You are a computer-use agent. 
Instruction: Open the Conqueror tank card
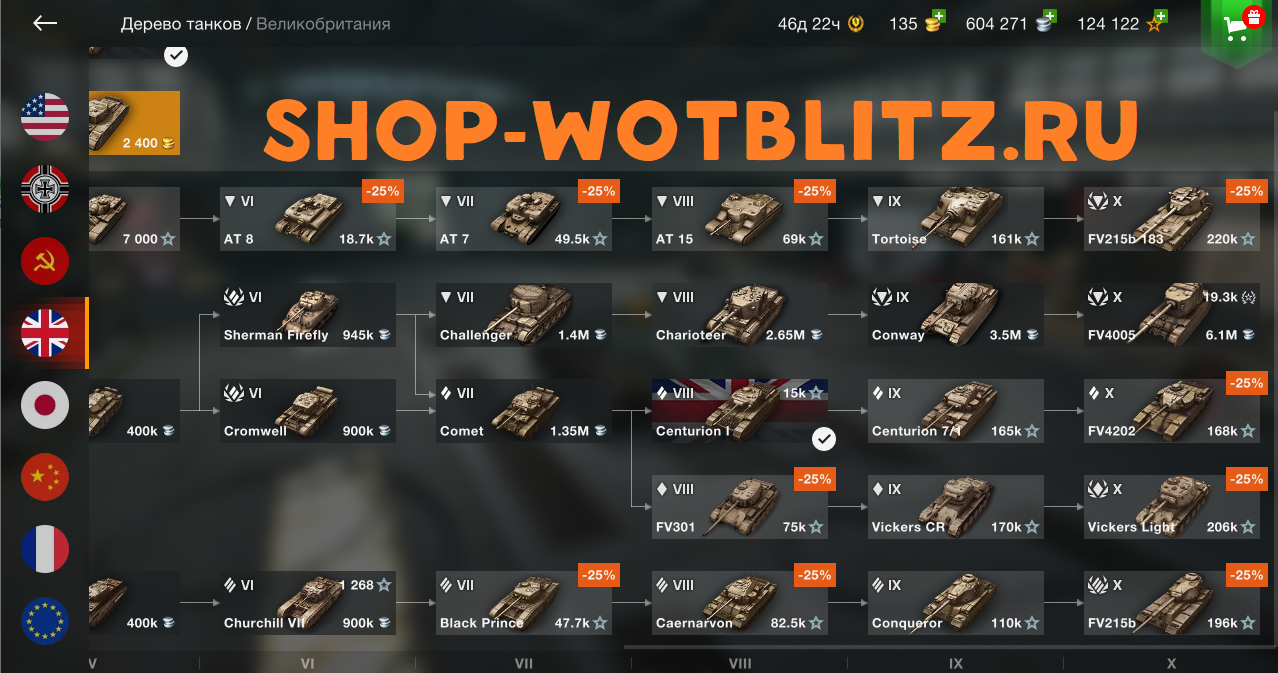click(x=956, y=603)
